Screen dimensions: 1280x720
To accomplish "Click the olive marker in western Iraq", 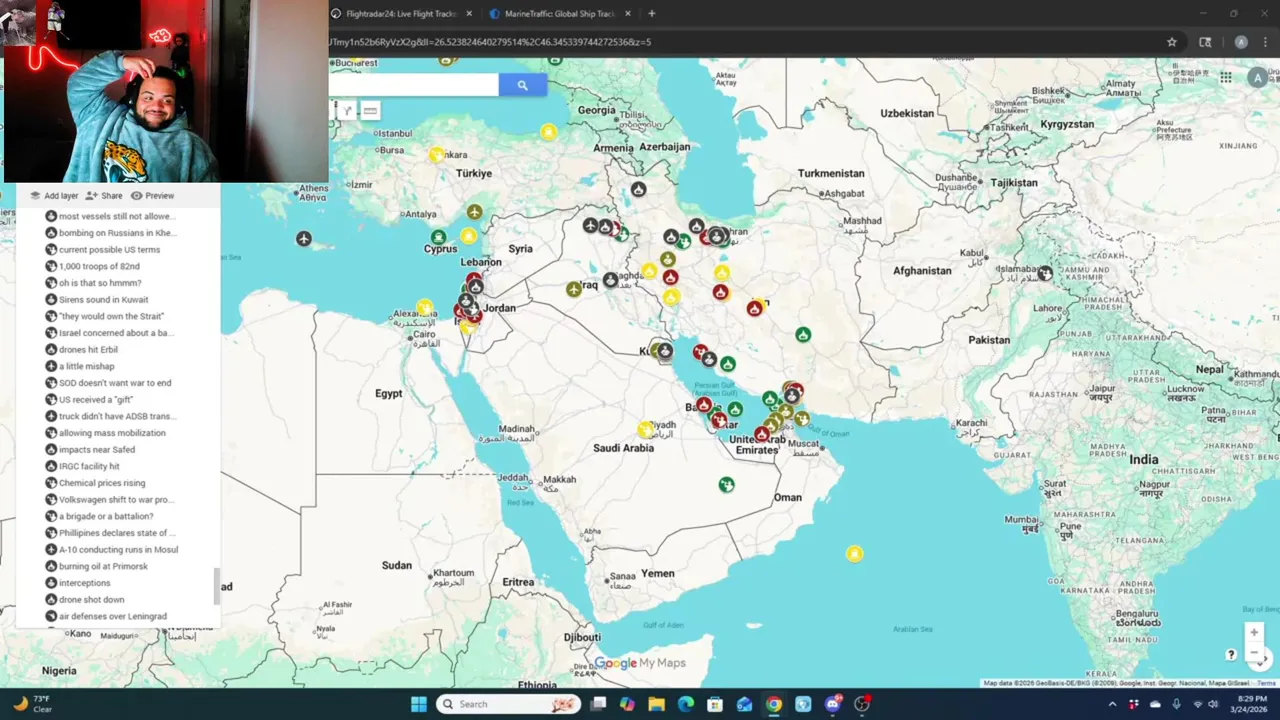I will (x=573, y=289).
